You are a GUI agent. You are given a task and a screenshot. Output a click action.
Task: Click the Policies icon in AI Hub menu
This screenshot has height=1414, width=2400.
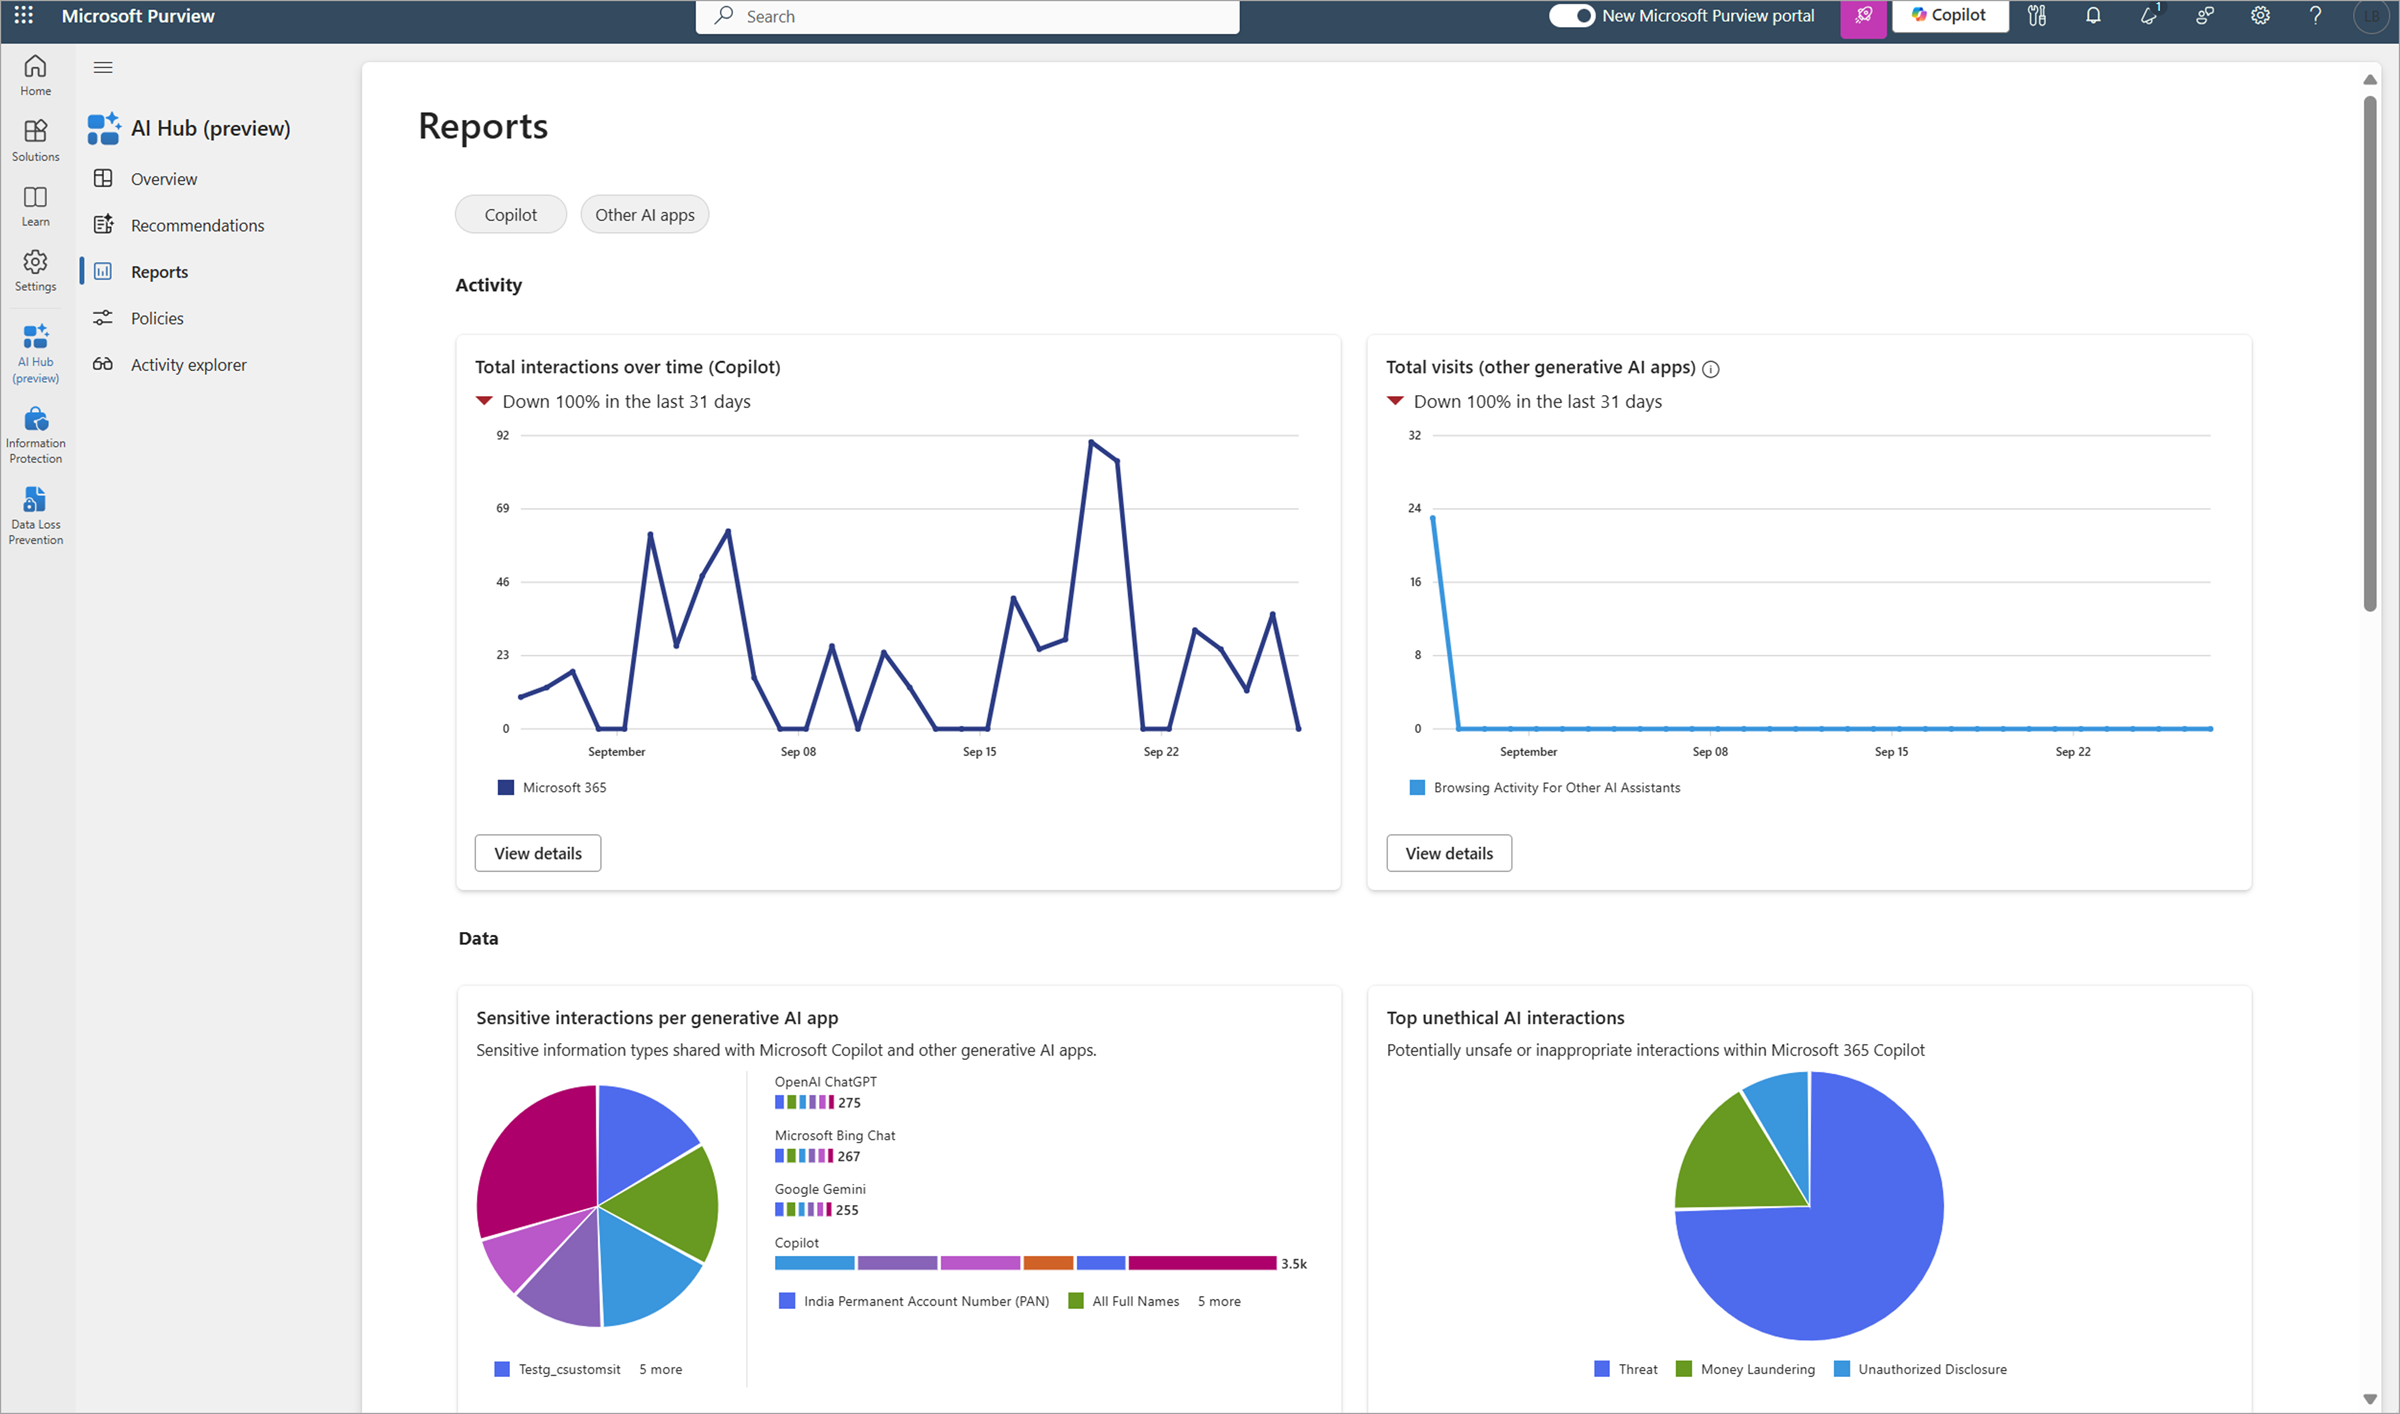tap(103, 316)
